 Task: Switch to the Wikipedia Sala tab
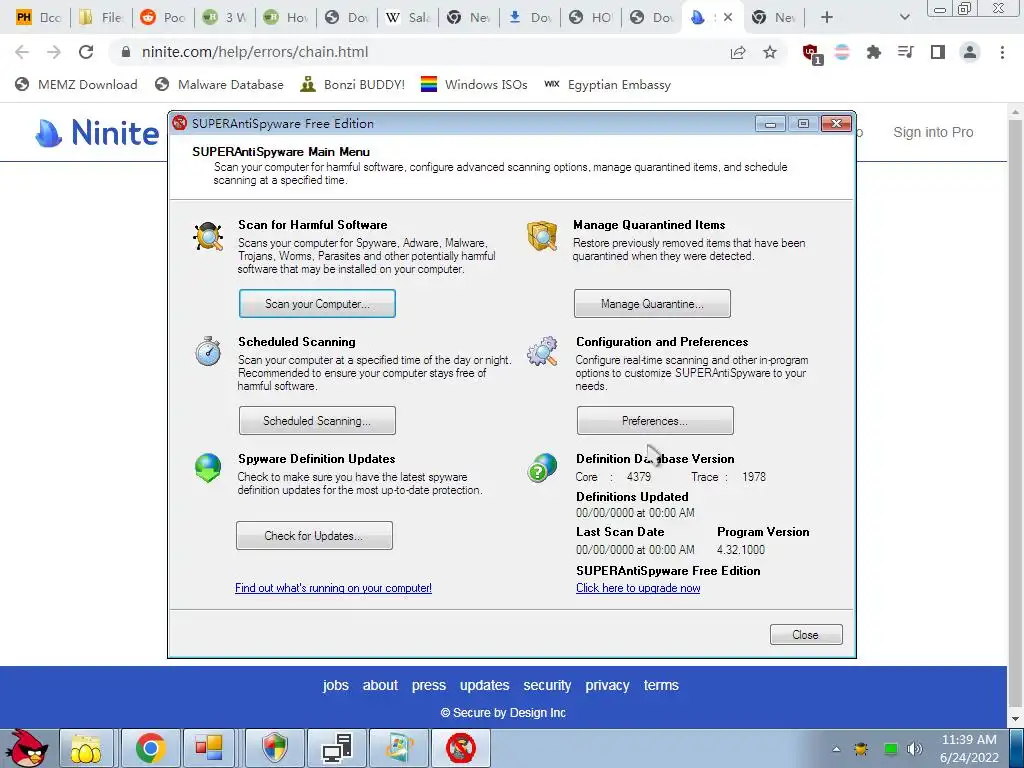pyautogui.click(x=408, y=18)
